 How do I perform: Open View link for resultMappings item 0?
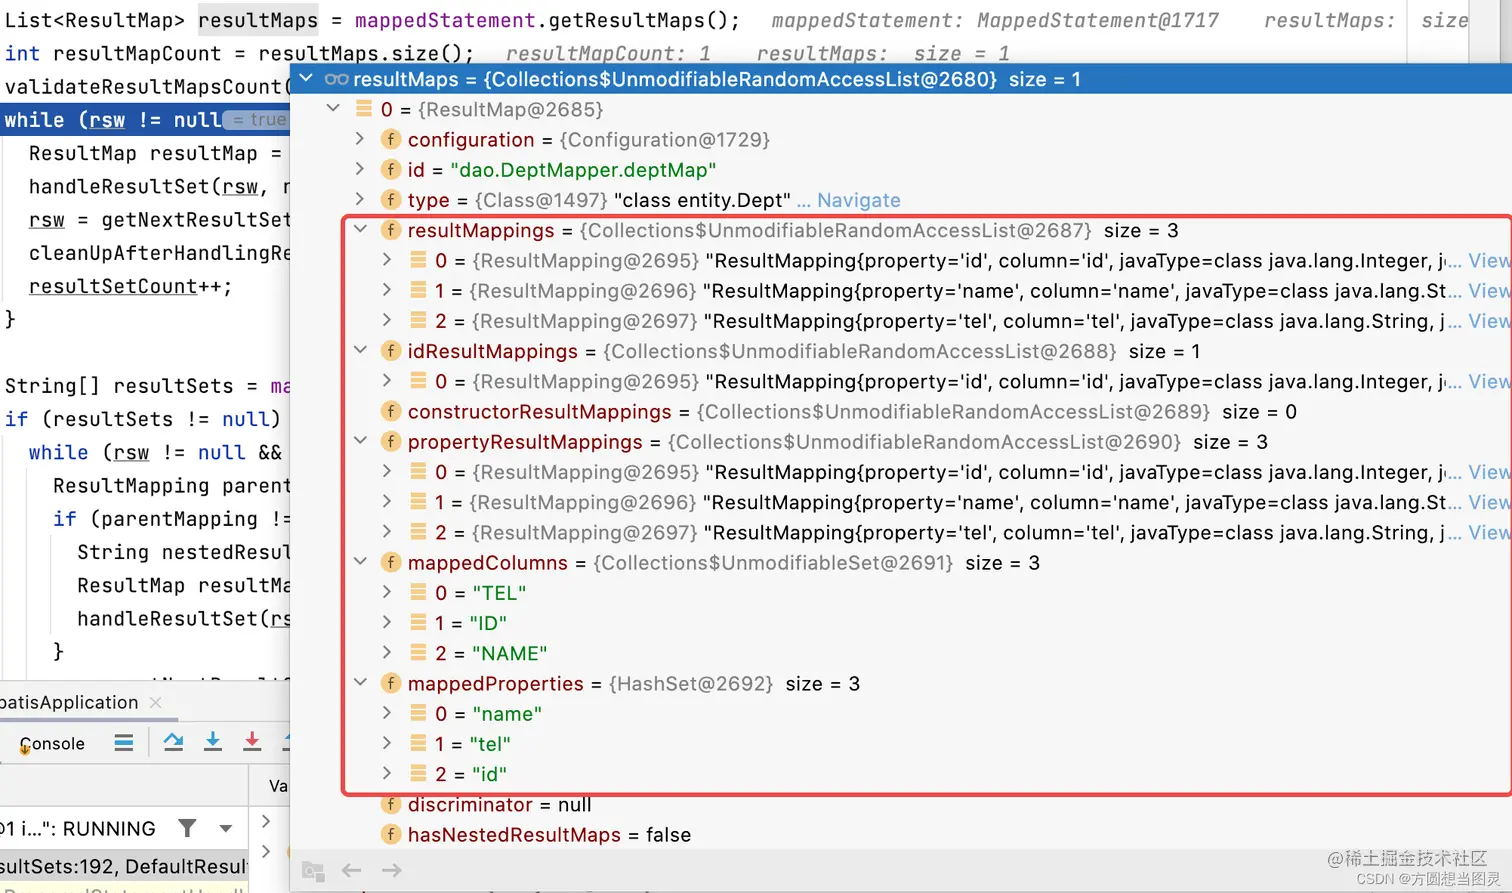click(x=1489, y=260)
